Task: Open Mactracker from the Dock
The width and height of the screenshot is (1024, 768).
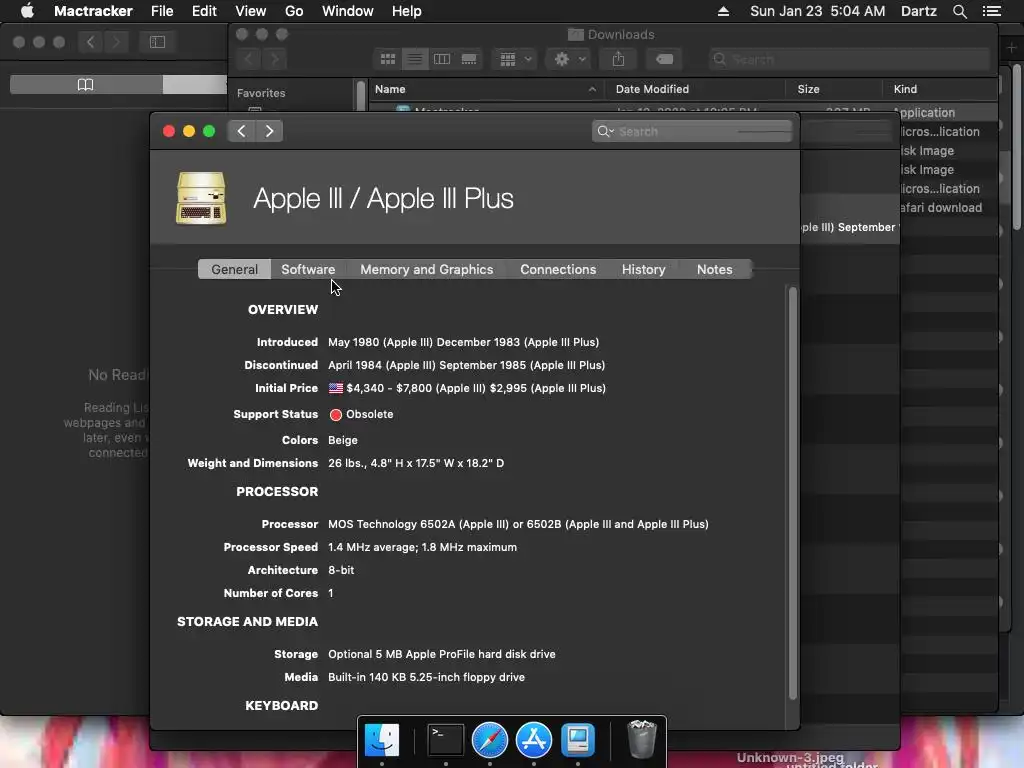Action: [x=577, y=739]
